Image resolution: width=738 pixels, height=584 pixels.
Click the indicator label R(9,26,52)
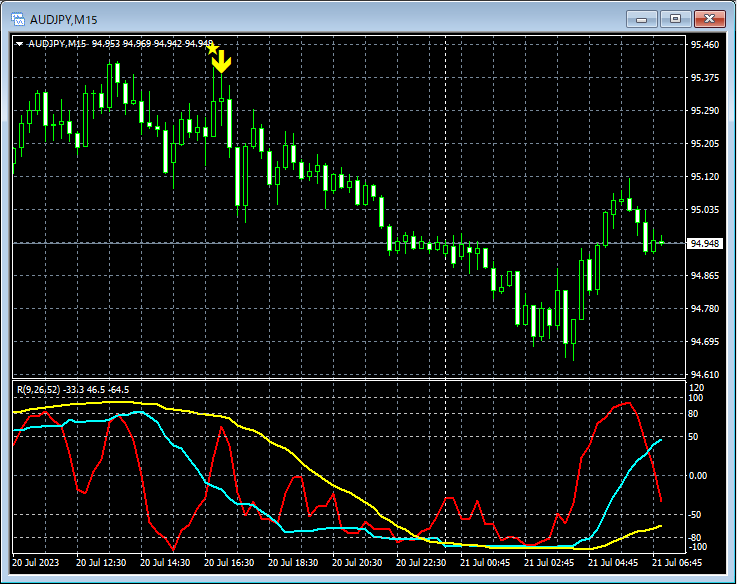39,390
